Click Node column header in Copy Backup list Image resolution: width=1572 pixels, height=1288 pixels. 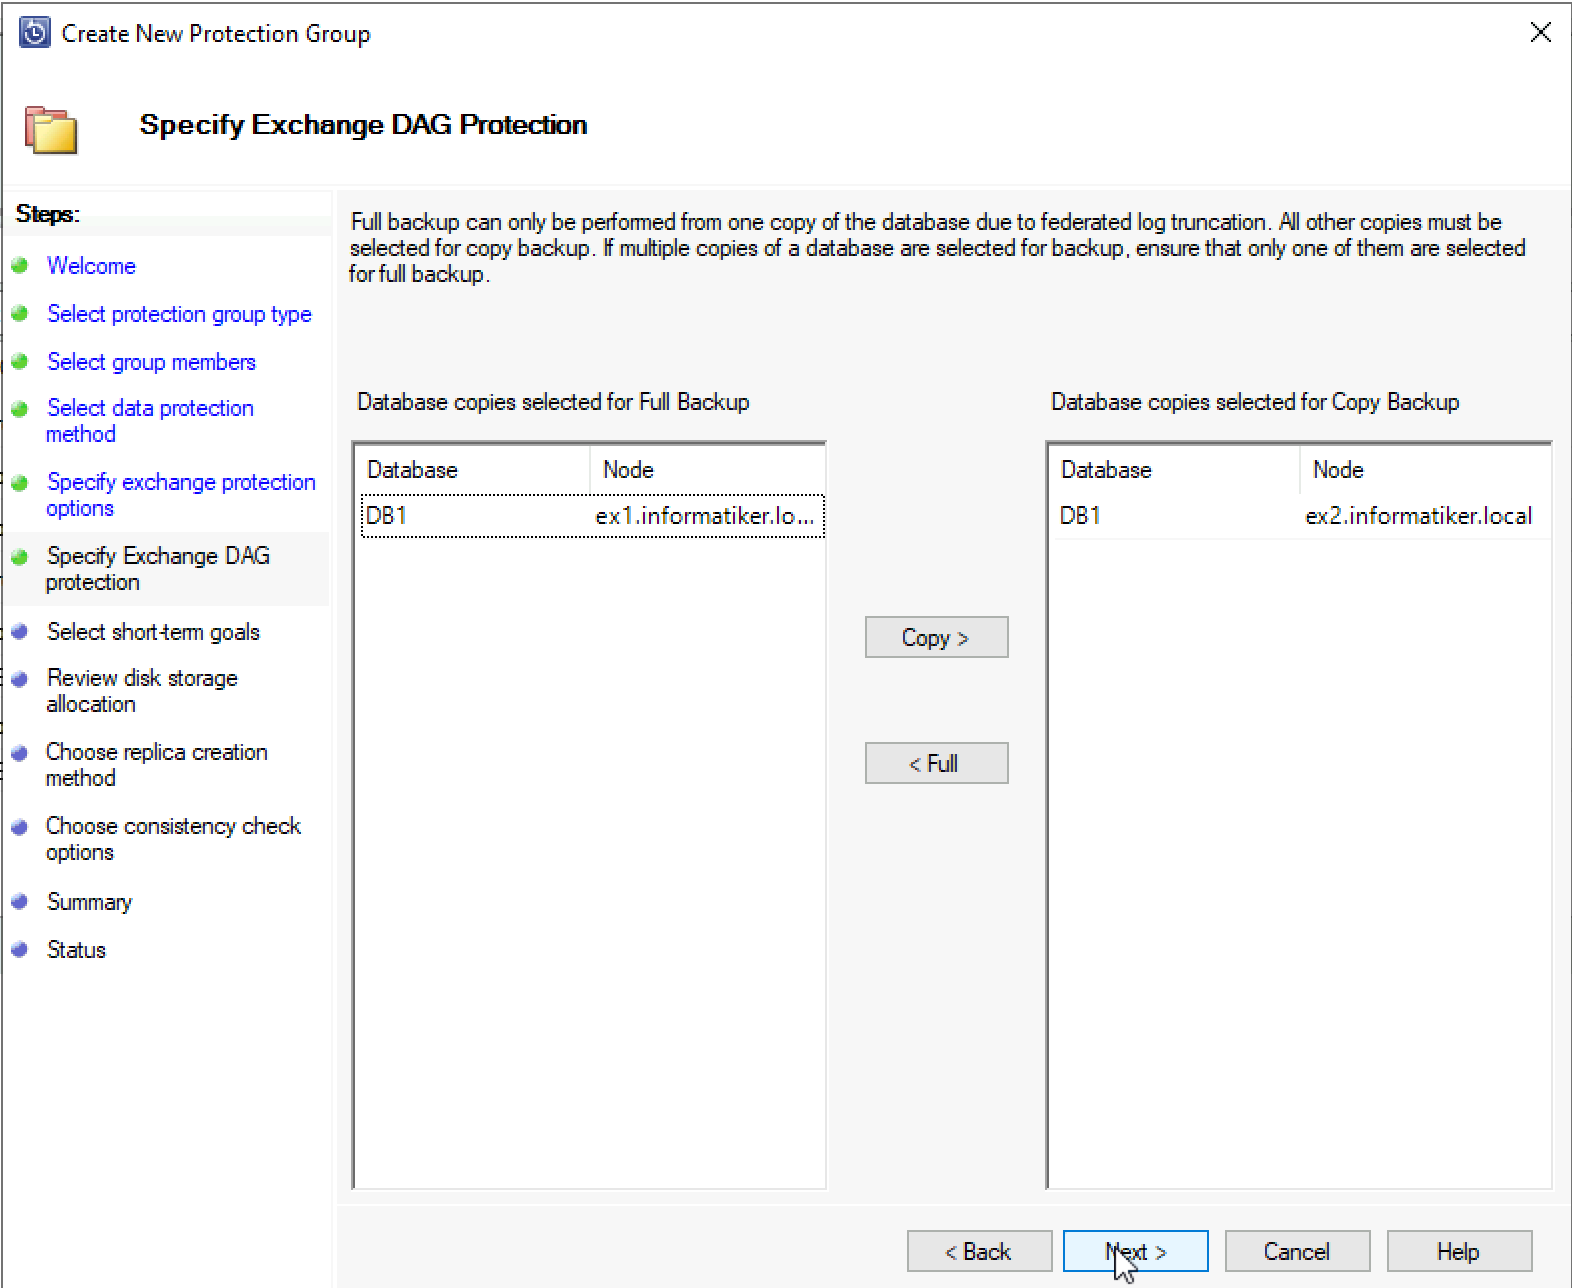1425,470
